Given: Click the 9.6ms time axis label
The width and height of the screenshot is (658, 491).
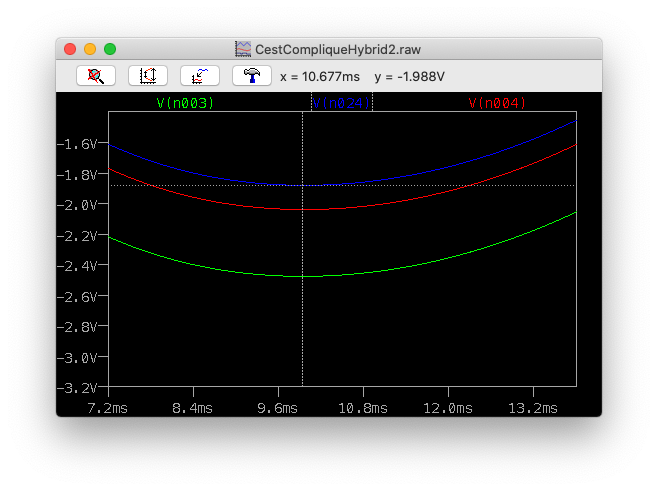Looking at the screenshot, I should [x=277, y=408].
